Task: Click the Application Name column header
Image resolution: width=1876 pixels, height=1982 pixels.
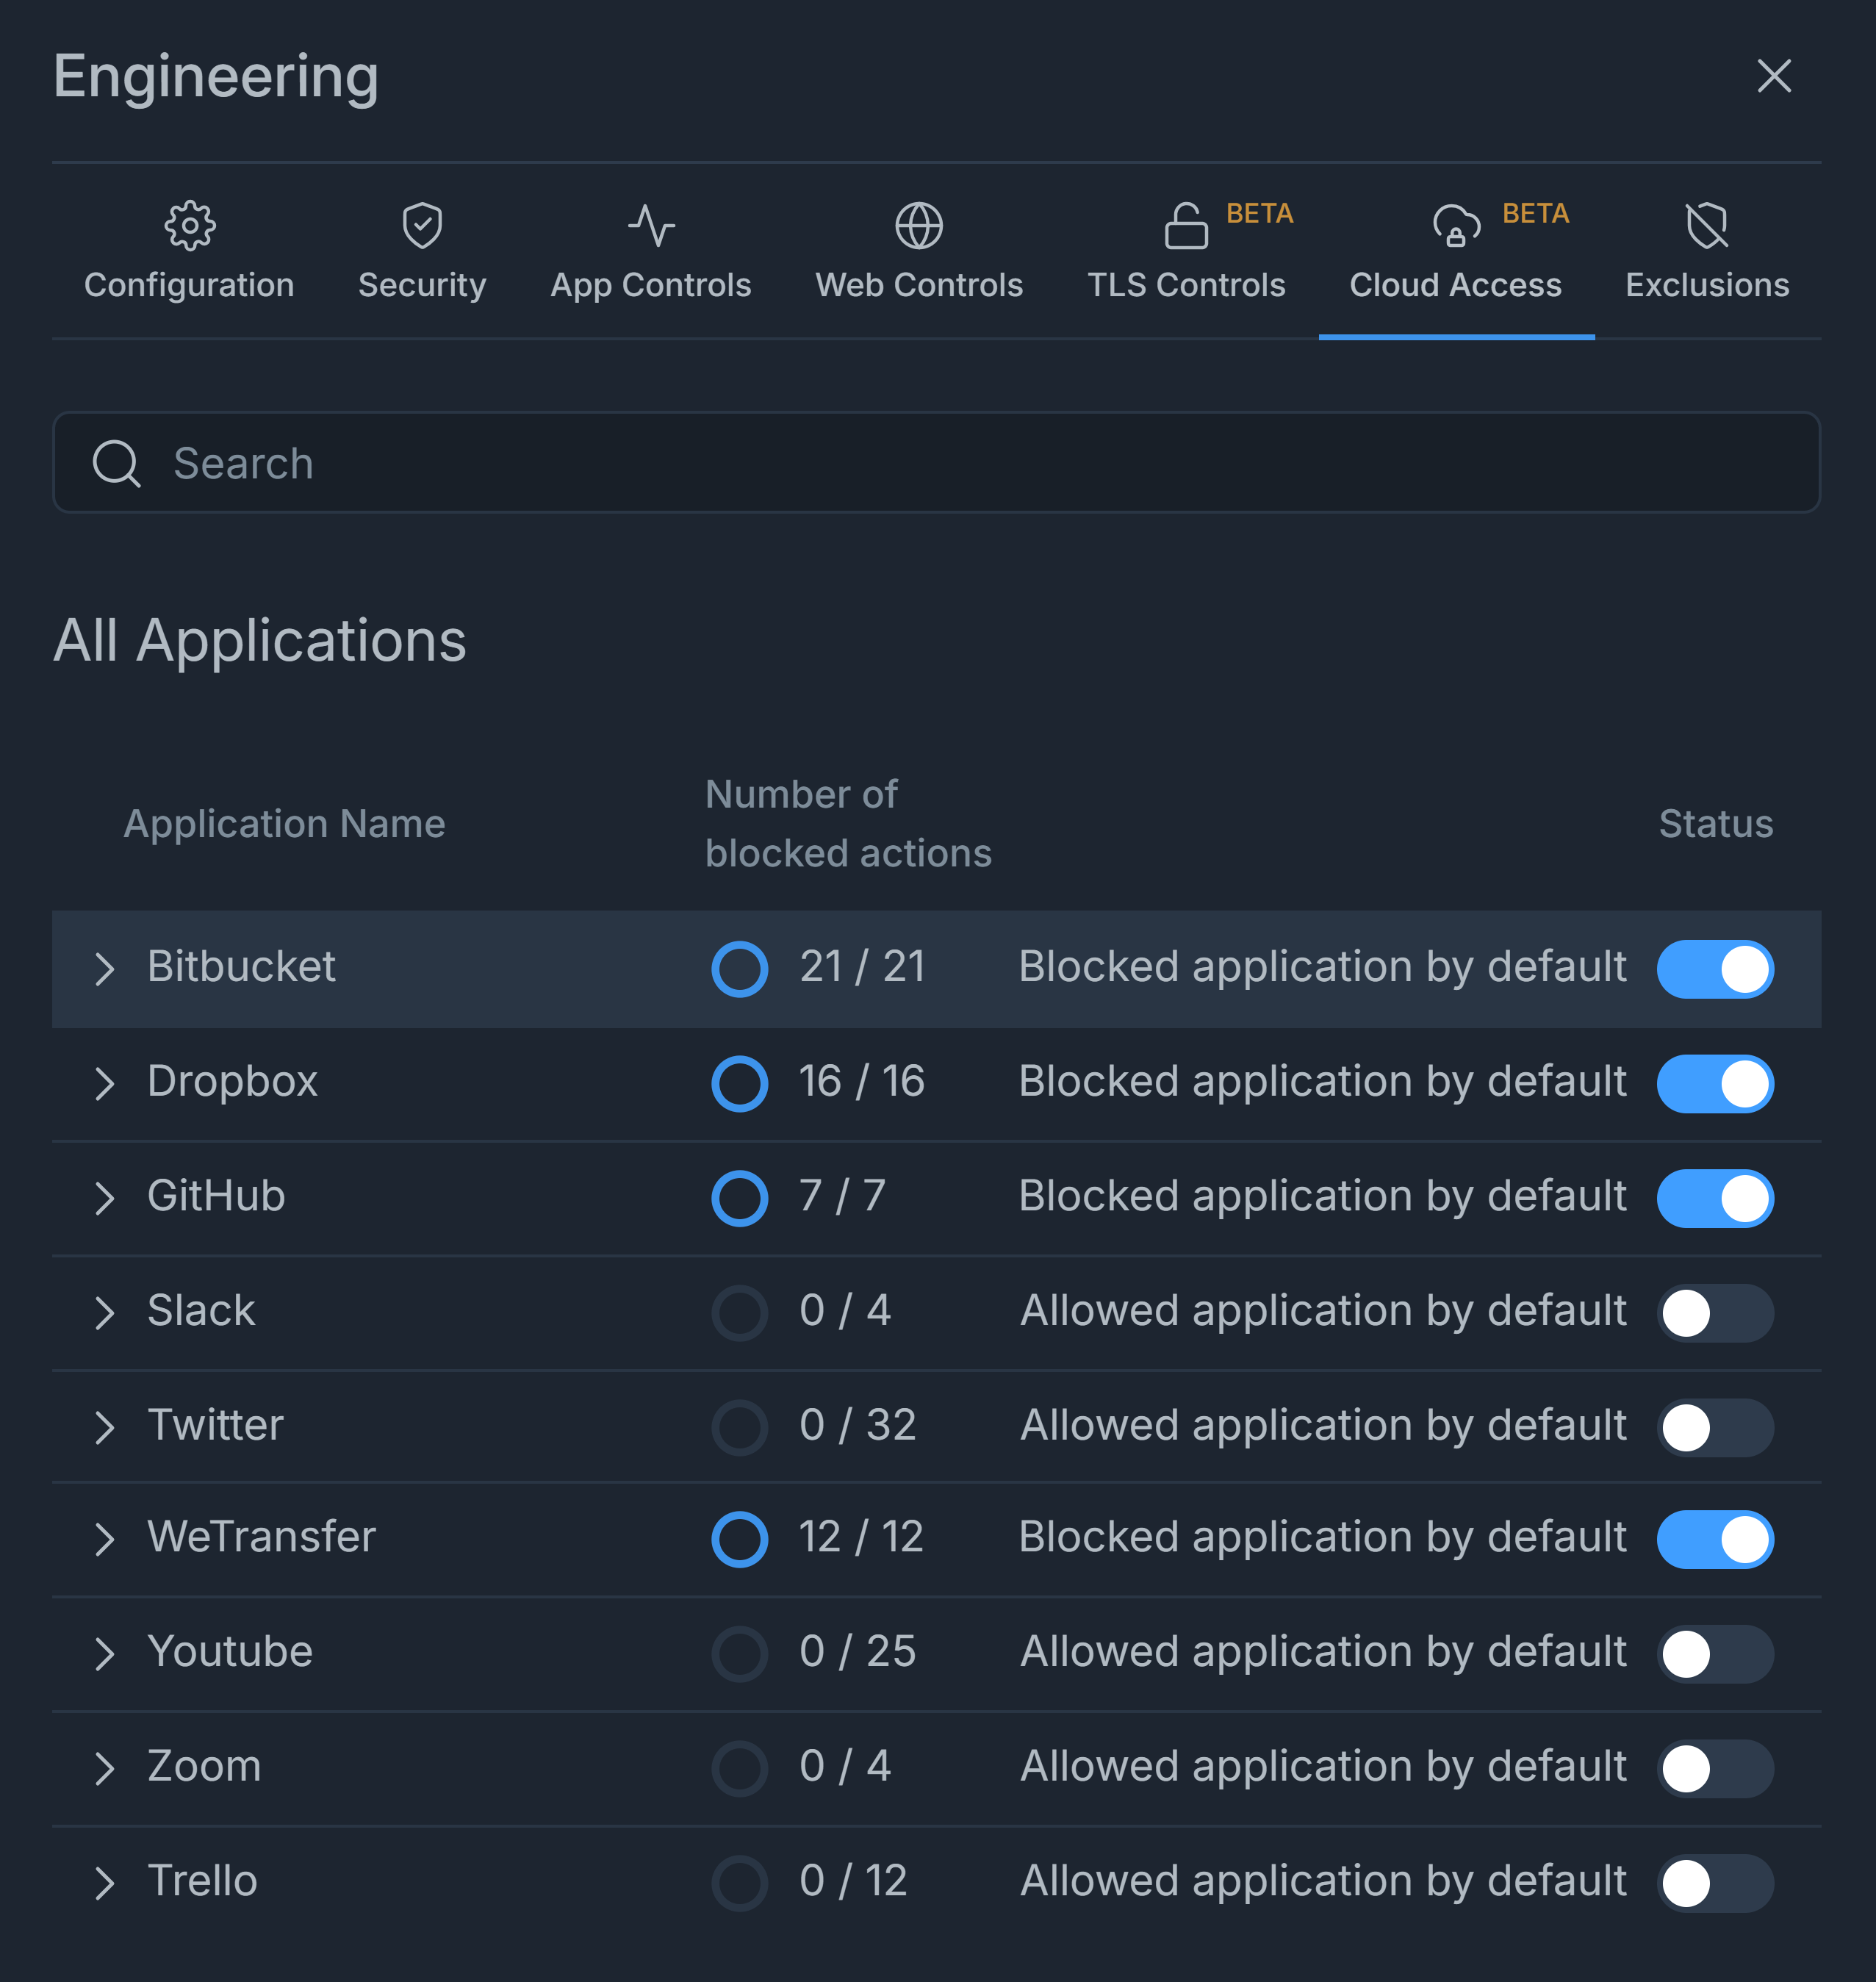Action: click(x=284, y=824)
